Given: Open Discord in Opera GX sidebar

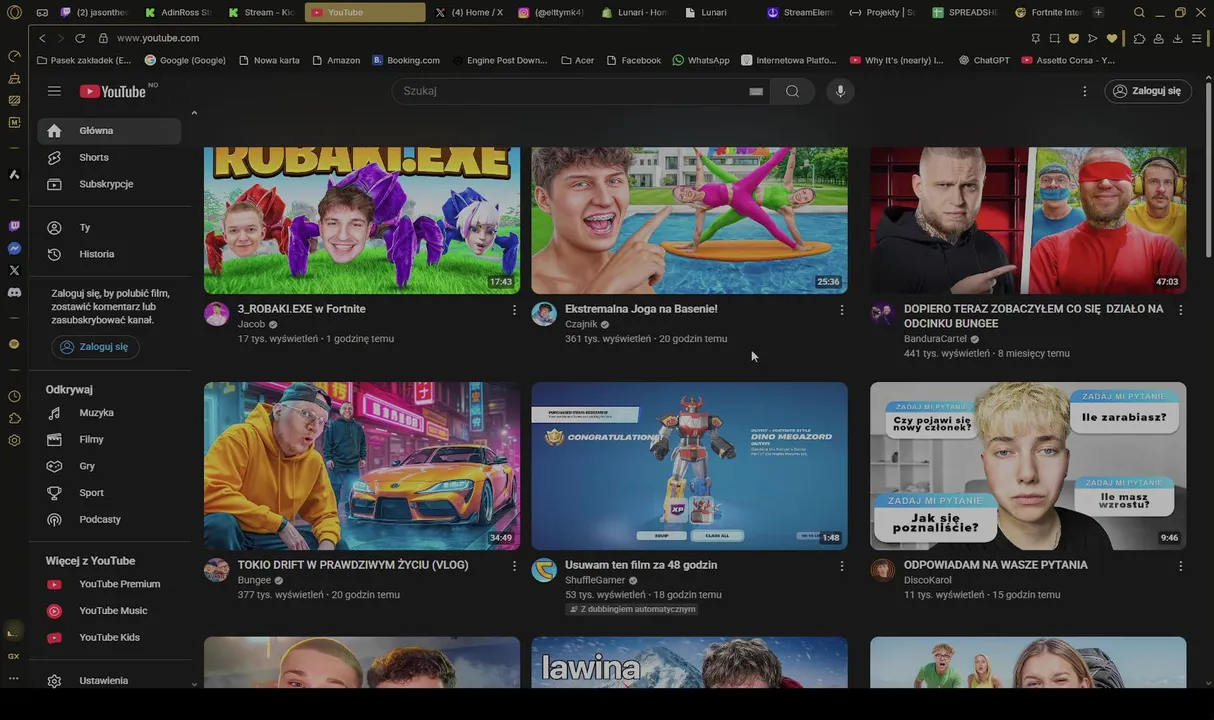Looking at the screenshot, I should click(14, 292).
